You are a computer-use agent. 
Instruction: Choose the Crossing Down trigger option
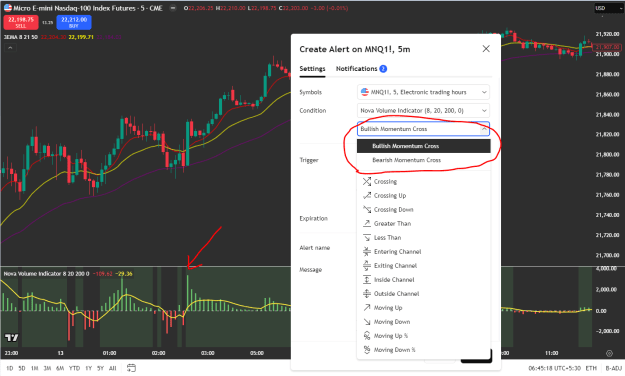tap(424, 209)
